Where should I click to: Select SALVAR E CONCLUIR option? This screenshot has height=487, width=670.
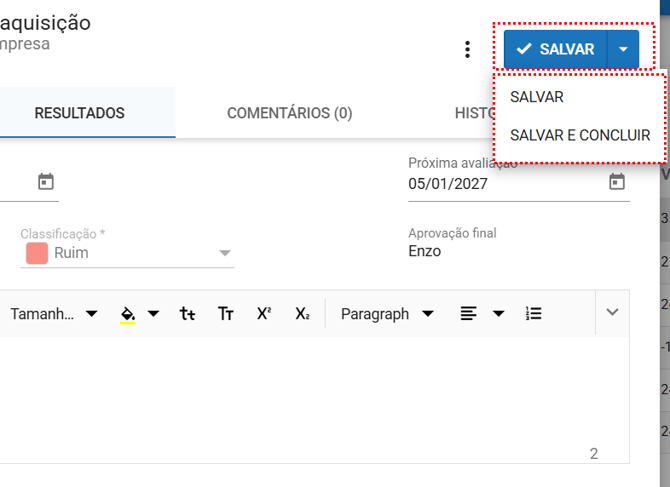click(x=580, y=135)
